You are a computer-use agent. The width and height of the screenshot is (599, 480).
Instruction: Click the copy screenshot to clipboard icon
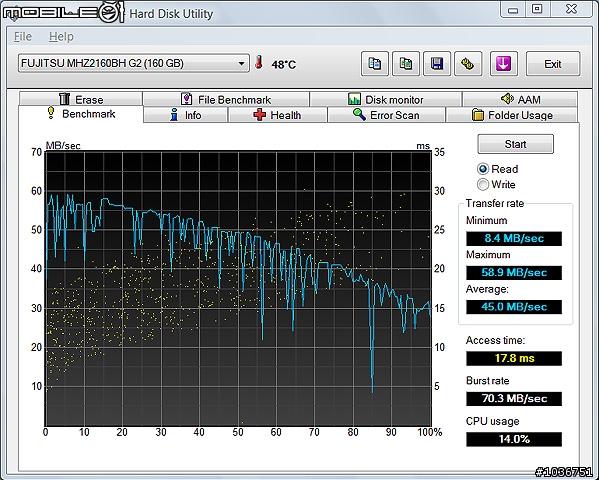click(x=406, y=64)
